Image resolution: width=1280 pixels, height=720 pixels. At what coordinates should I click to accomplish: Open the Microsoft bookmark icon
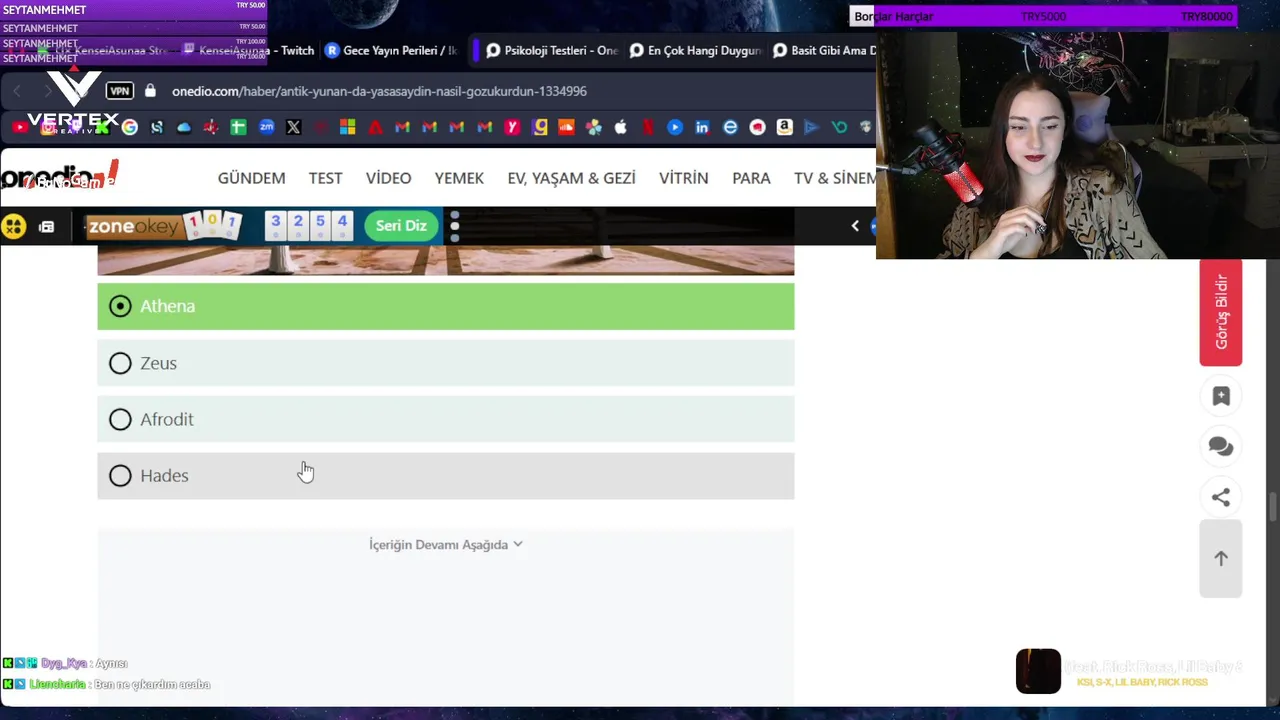pyautogui.click(x=347, y=127)
